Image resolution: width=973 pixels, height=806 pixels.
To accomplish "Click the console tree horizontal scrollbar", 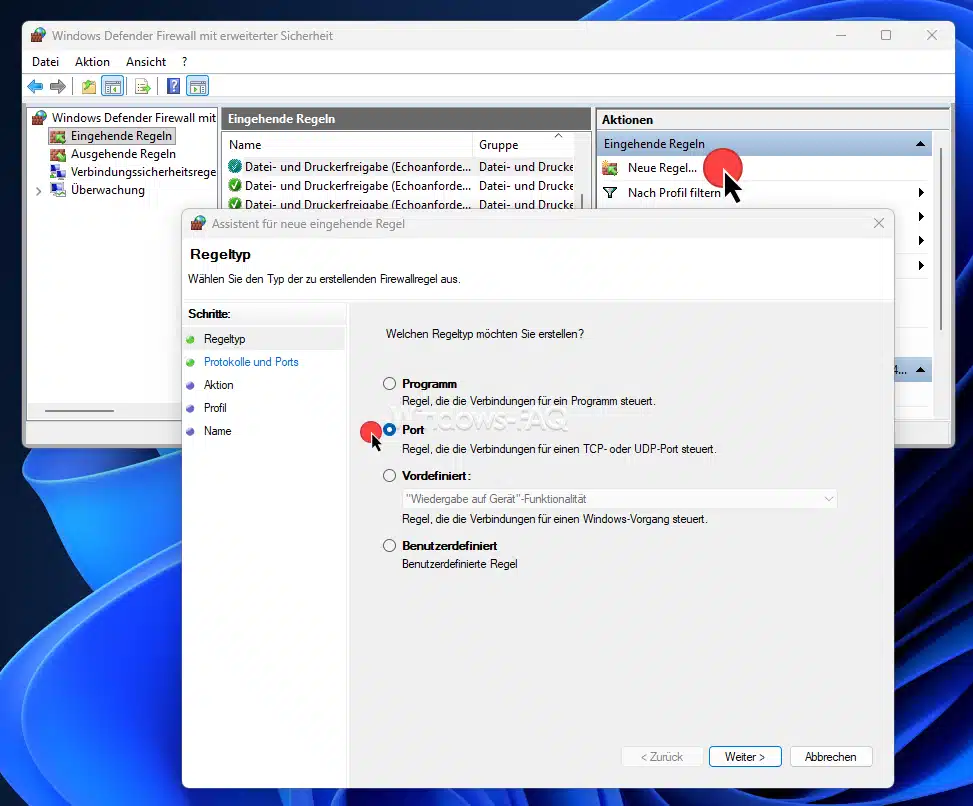I will [x=79, y=411].
